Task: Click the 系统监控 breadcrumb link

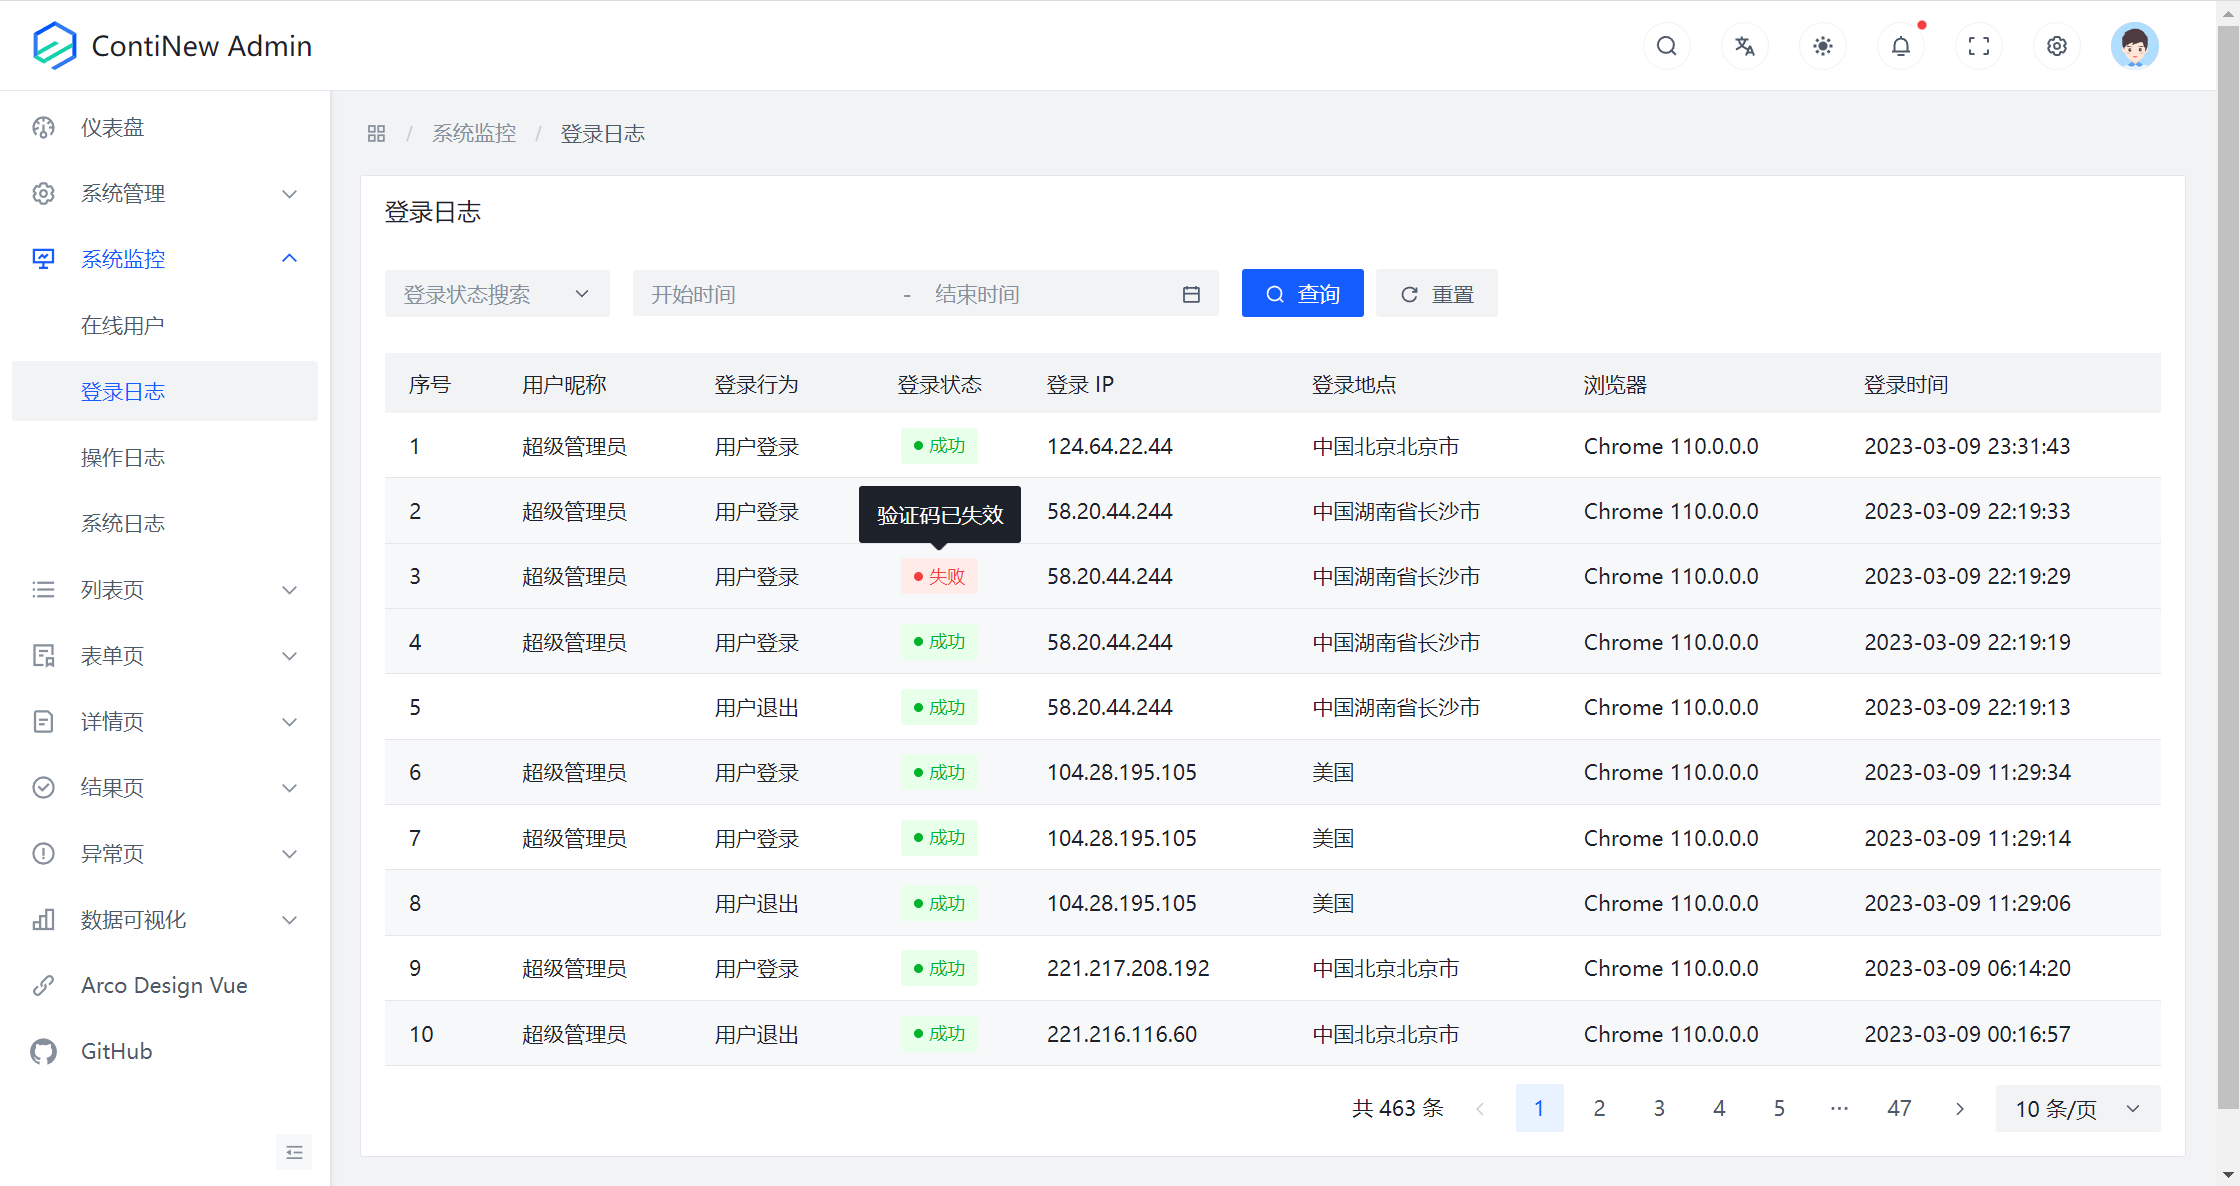Action: coord(474,133)
